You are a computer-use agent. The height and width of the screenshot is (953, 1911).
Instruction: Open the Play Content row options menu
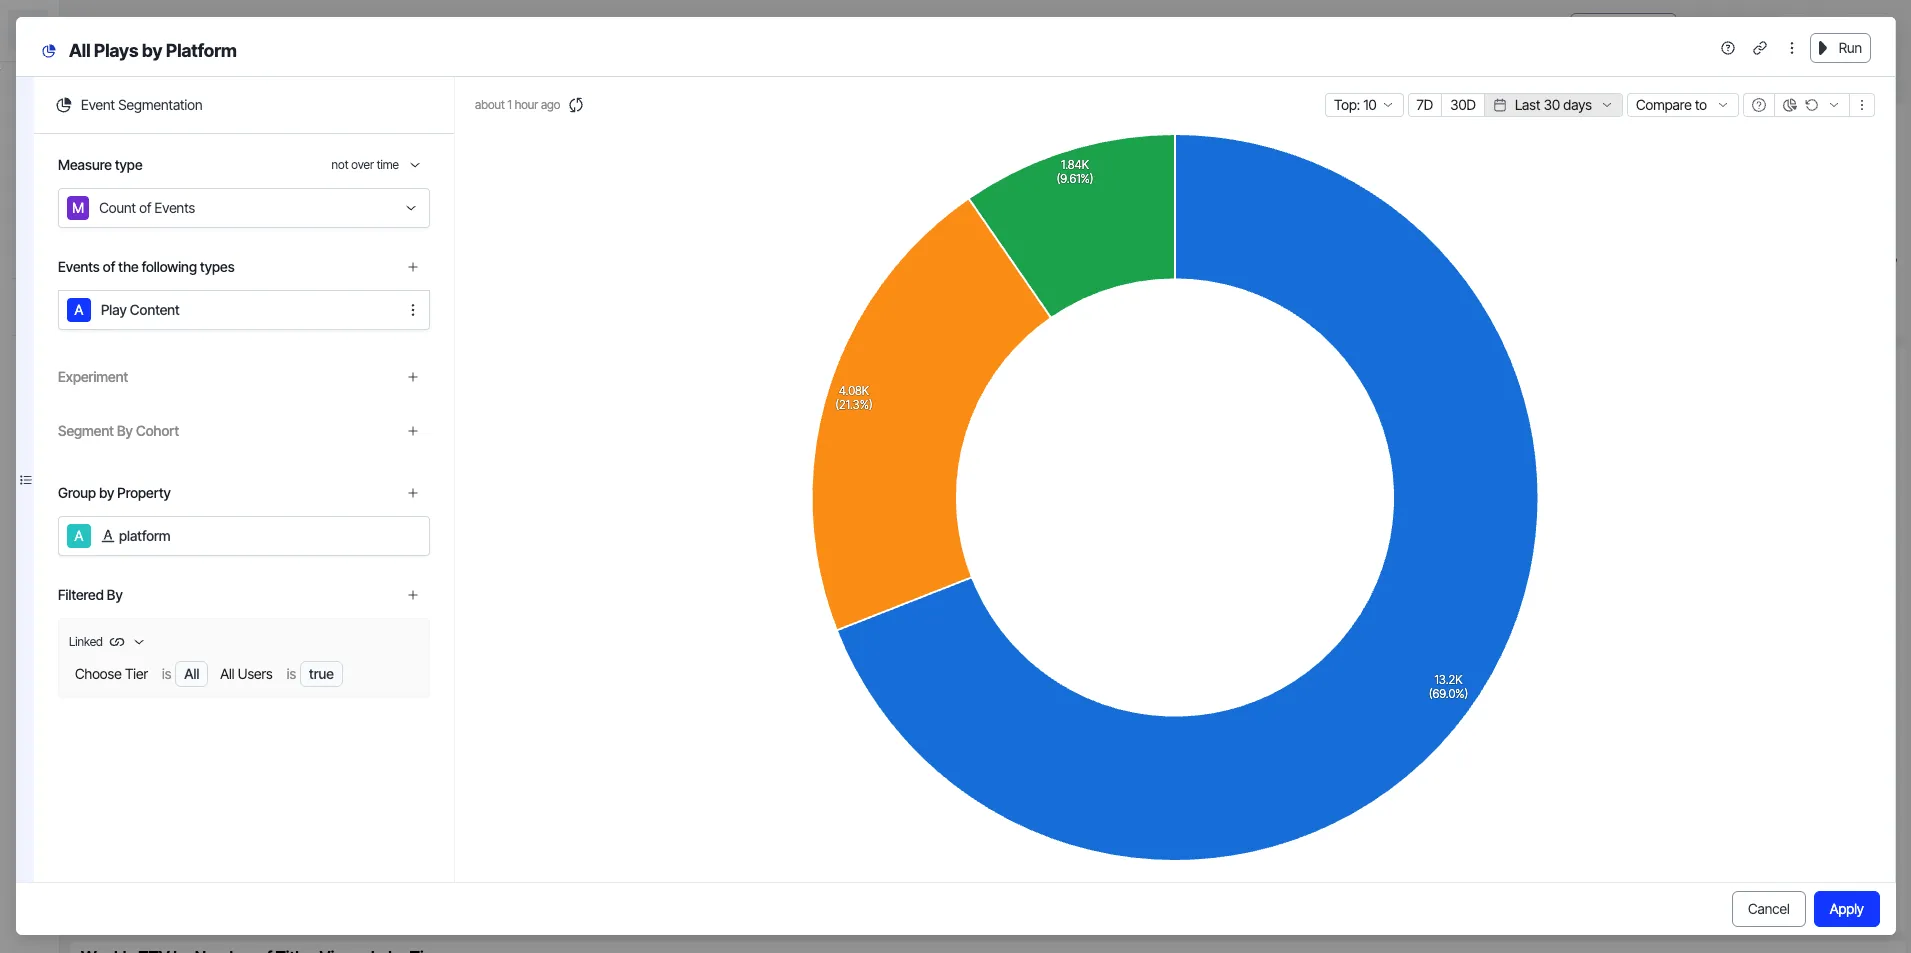(413, 310)
